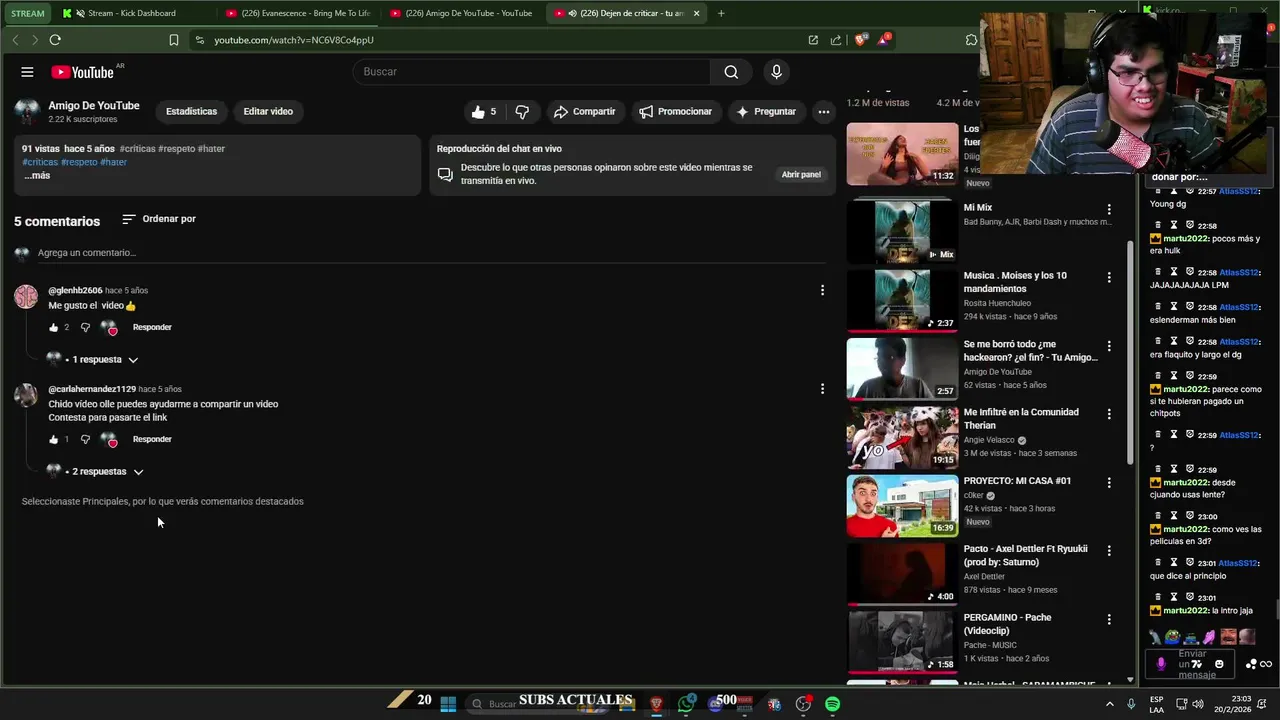The height and width of the screenshot is (720, 1280).
Task: Open more options for Pacto video
Action: [x=1108, y=550]
